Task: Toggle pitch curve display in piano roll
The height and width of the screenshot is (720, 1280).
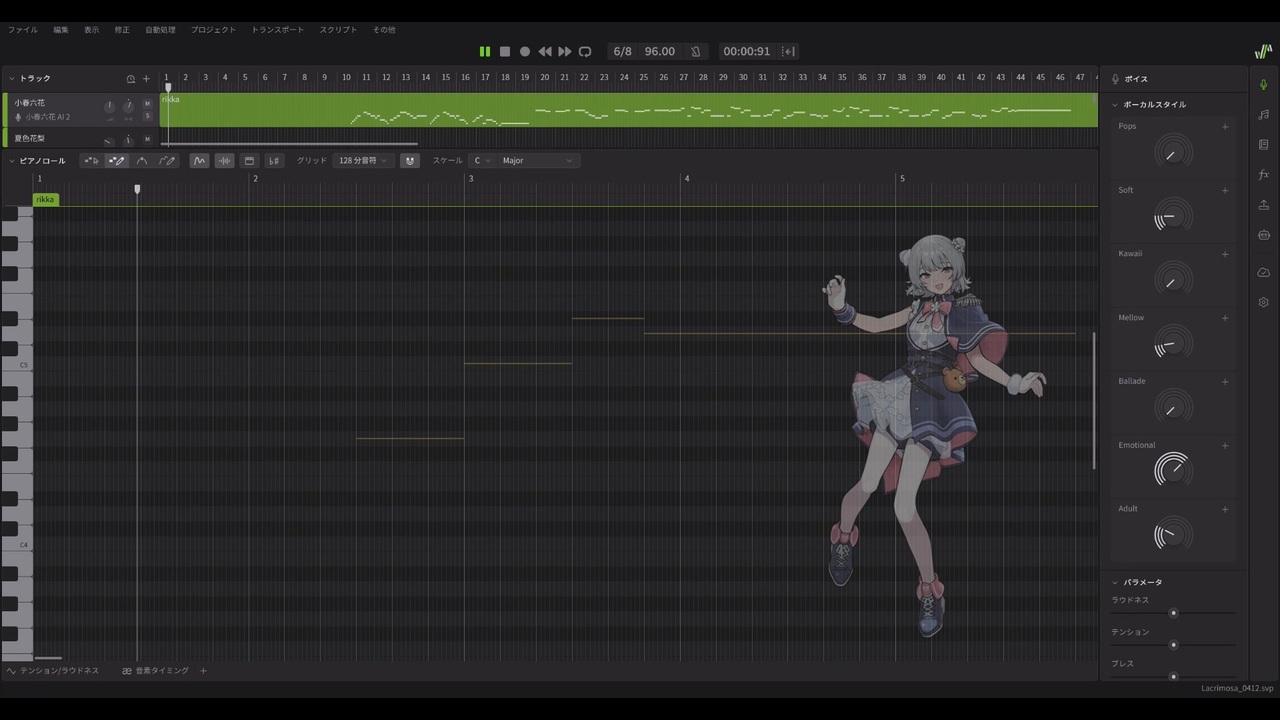Action: click(199, 161)
